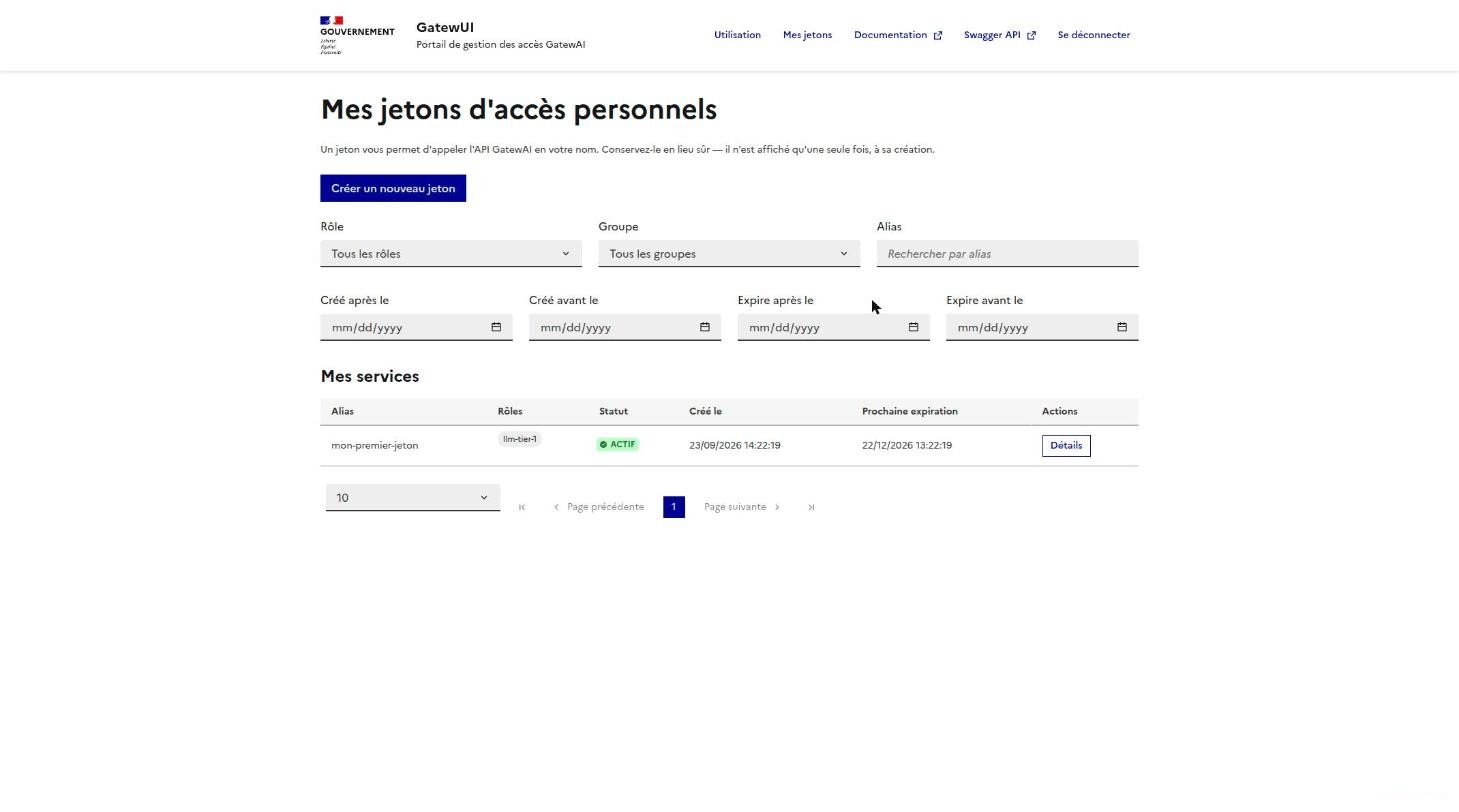Viewport: 1459px width, 812px height.
Task: Click Créer un nouveau jeton button
Action: [393, 188]
